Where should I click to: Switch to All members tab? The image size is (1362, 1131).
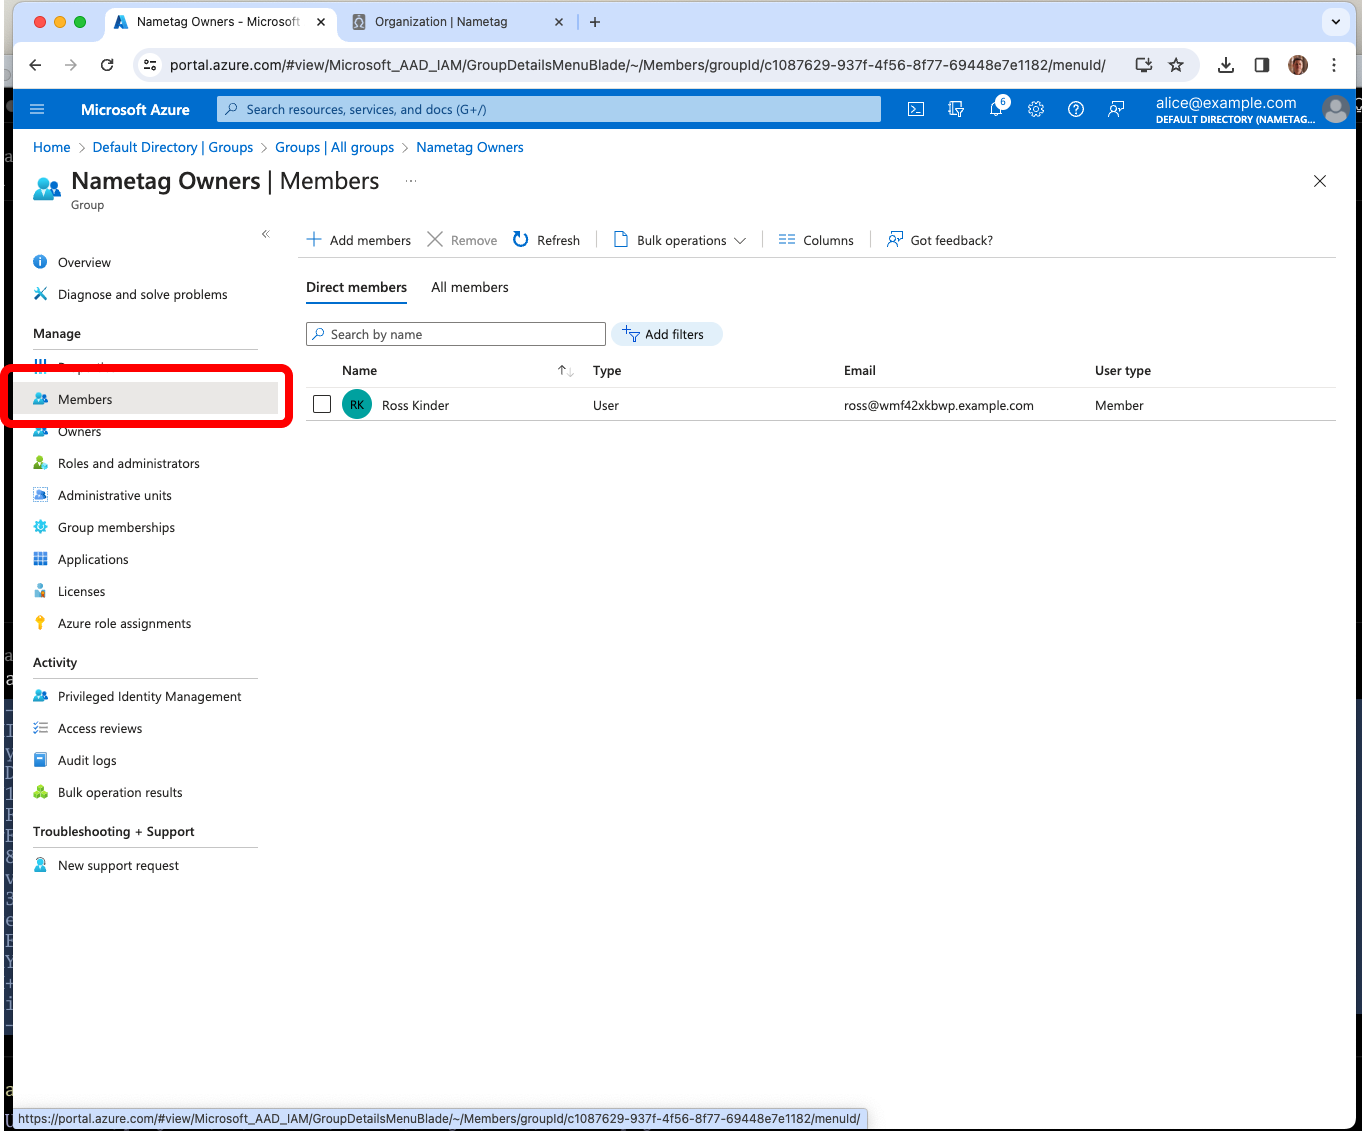tap(470, 287)
